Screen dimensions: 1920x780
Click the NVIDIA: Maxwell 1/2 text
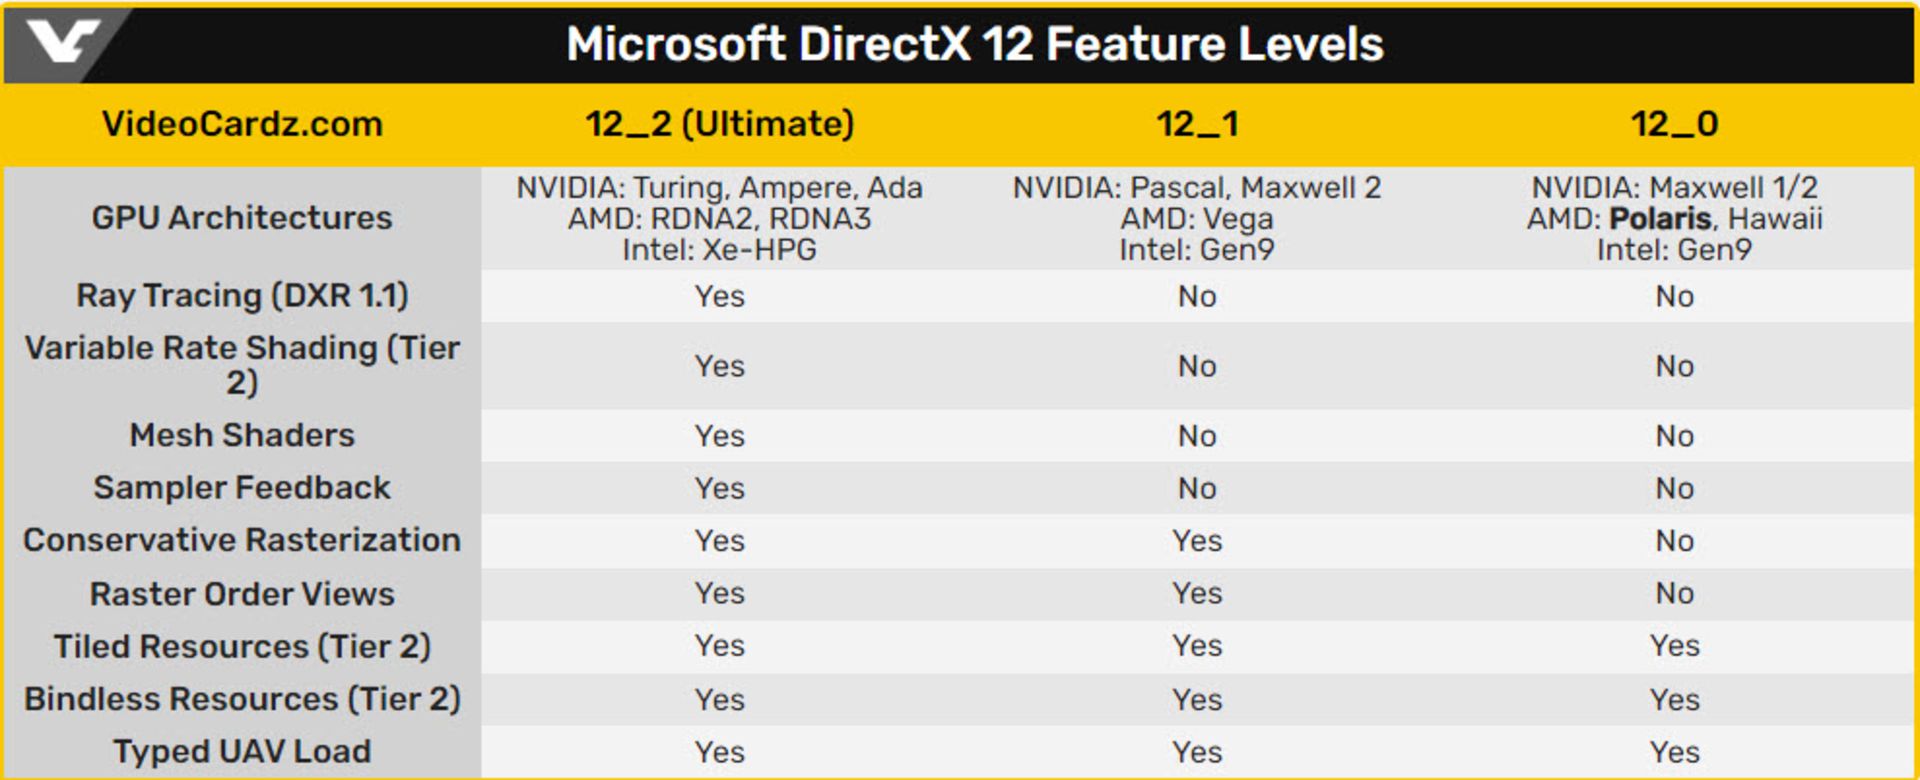pyautogui.click(x=1674, y=187)
